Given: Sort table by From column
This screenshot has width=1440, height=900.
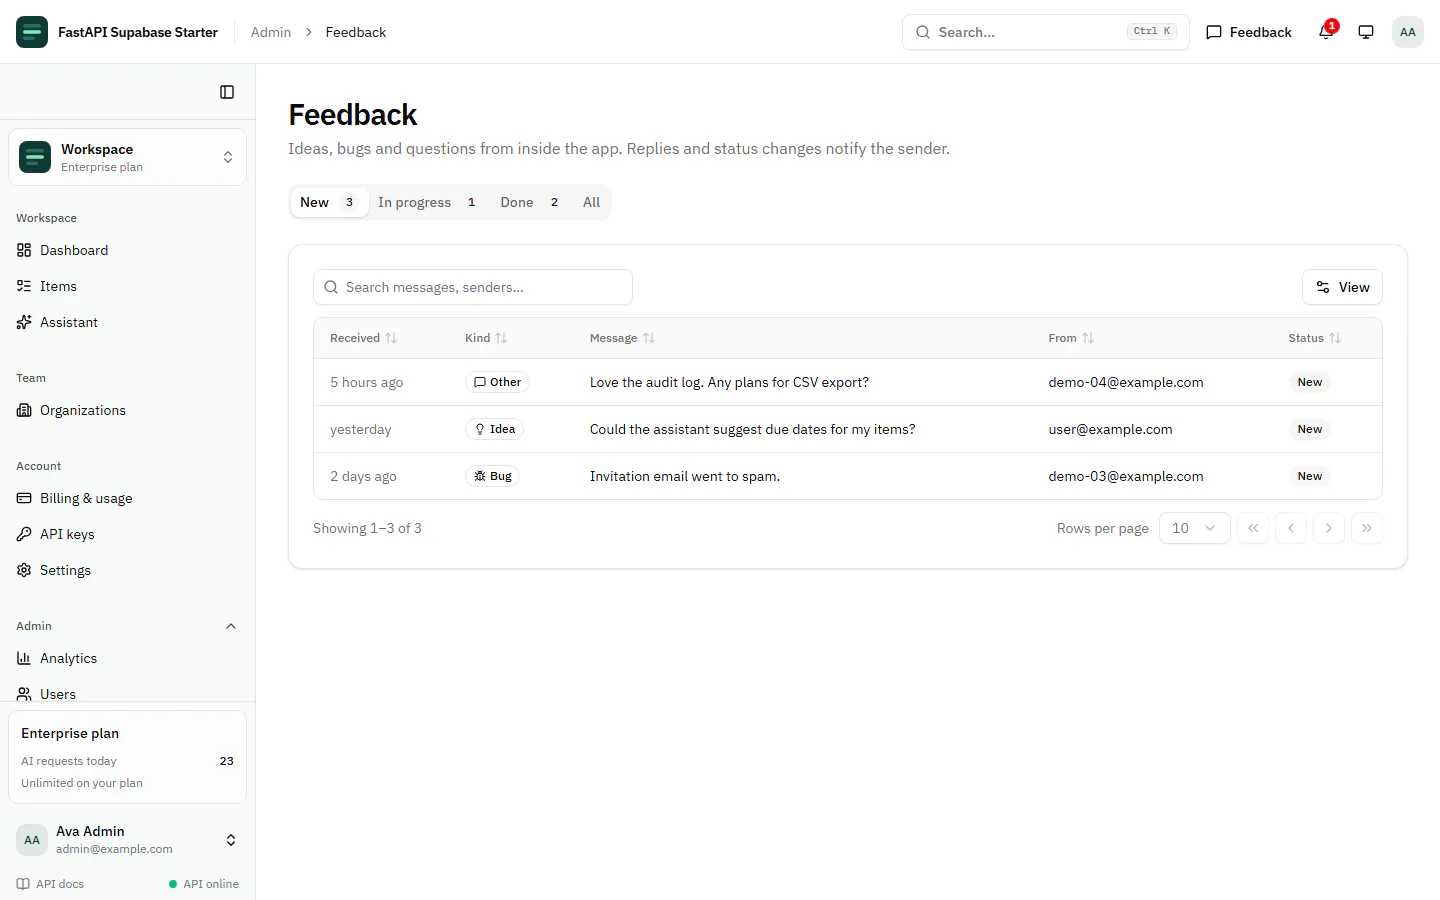Looking at the screenshot, I should (1071, 338).
